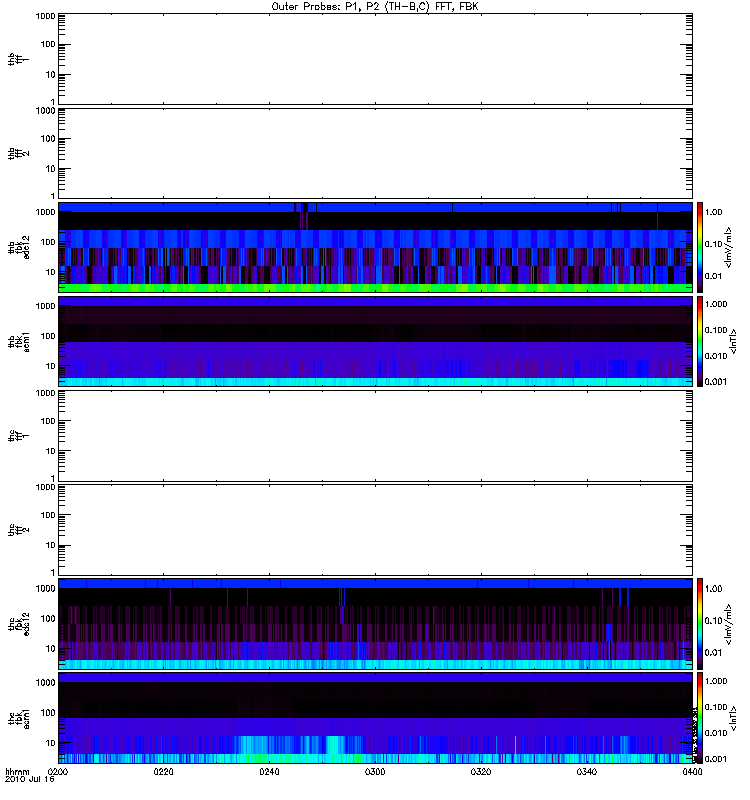Click the 1.00 value on thb edc12 color bar
This screenshot has height=800, width=750.
[x=714, y=212]
